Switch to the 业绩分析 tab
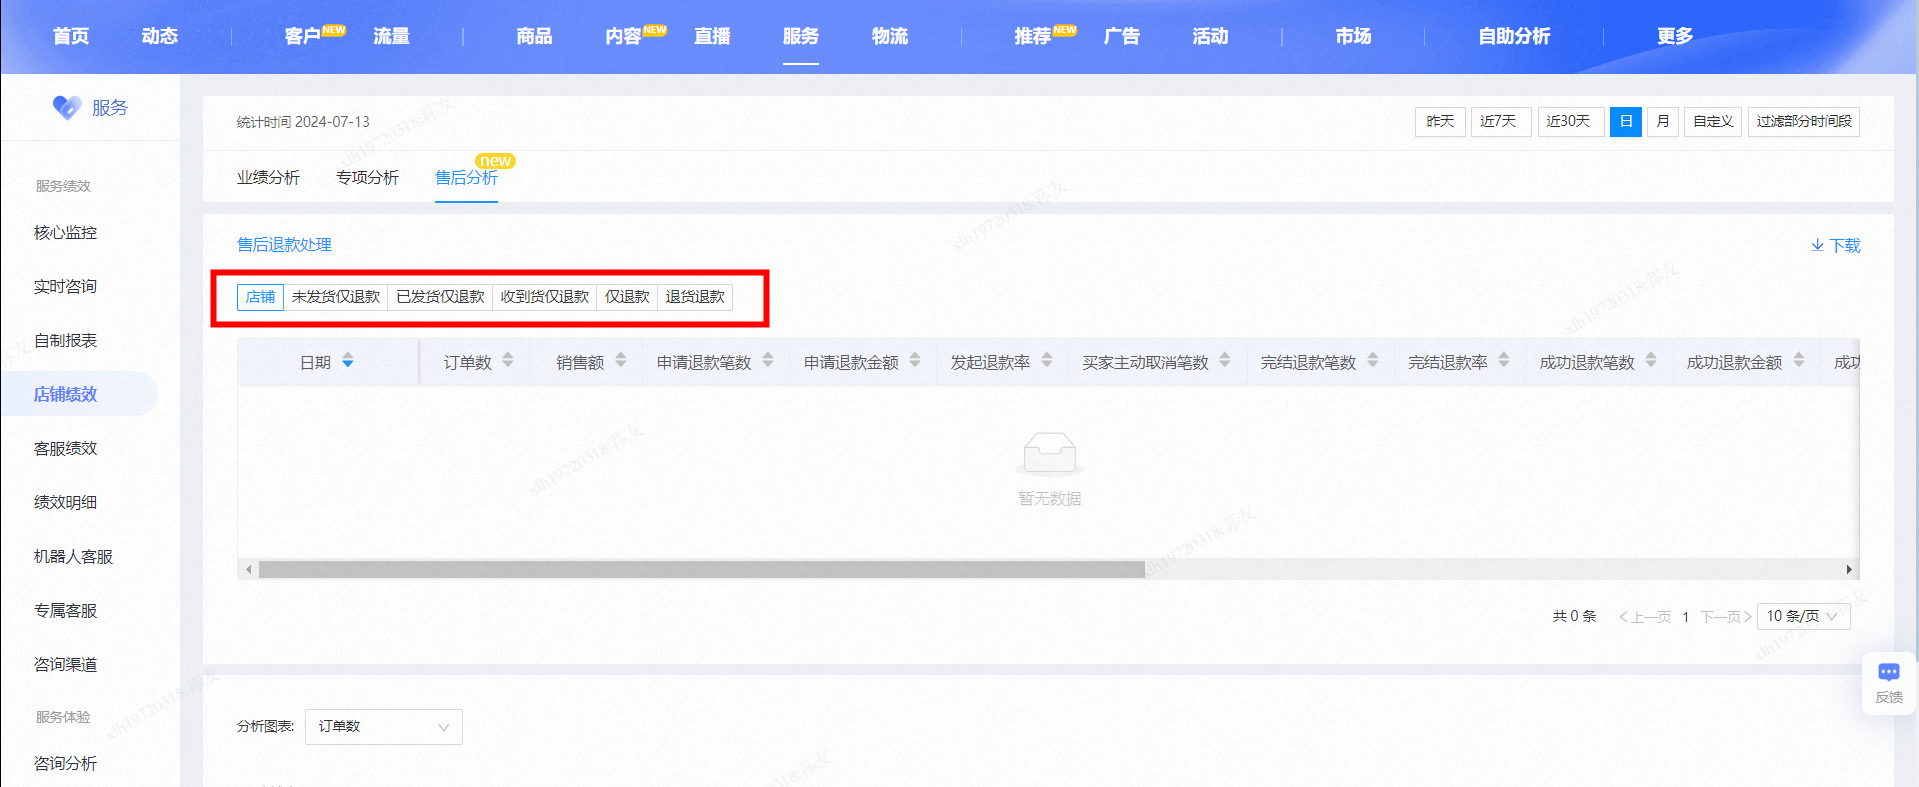 pos(268,177)
